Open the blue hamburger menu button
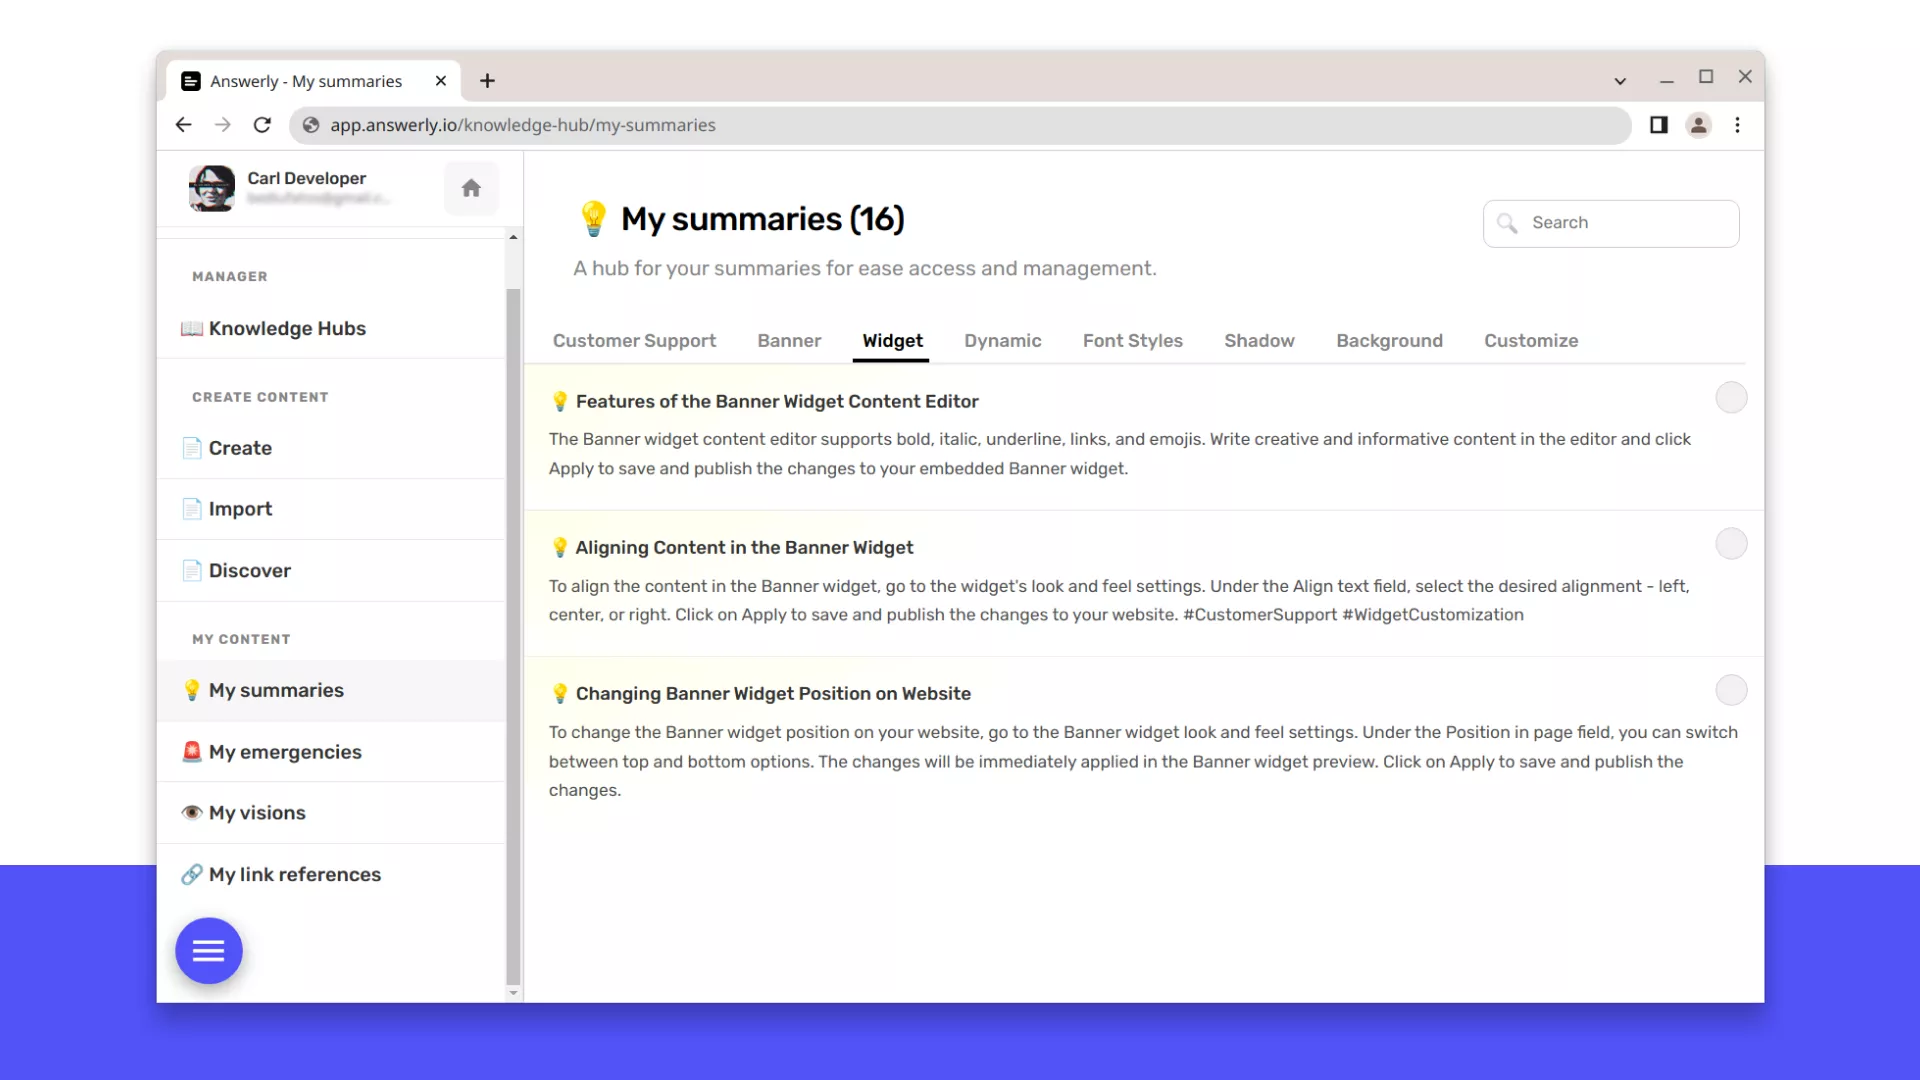Viewport: 1920px width, 1080px height. [x=208, y=951]
